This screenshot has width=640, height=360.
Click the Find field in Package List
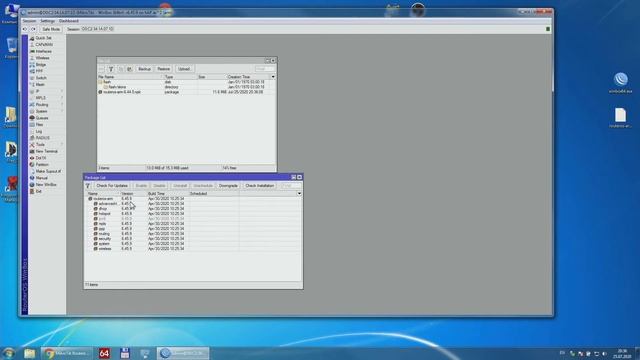(290, 186)
